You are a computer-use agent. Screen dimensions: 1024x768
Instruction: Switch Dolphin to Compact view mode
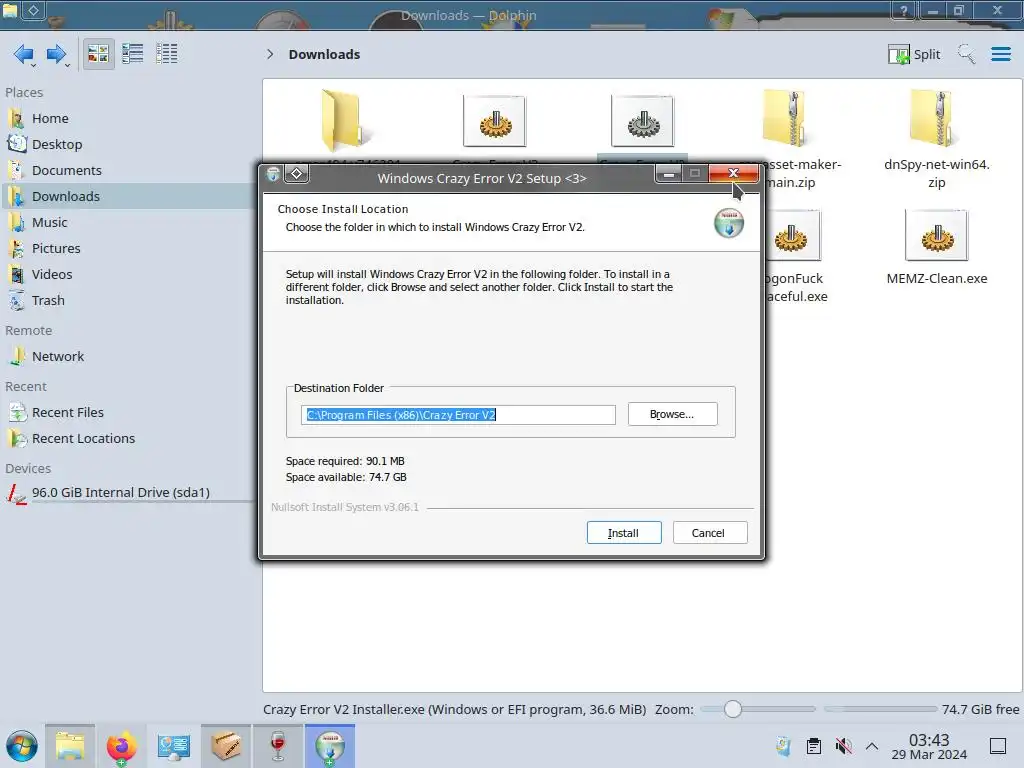coord(133,54)
